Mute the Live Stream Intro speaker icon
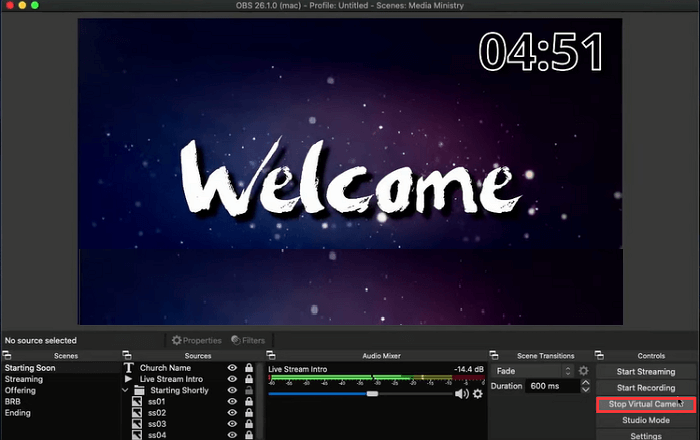This screenshot has width=700, height=440. point(461,394)
